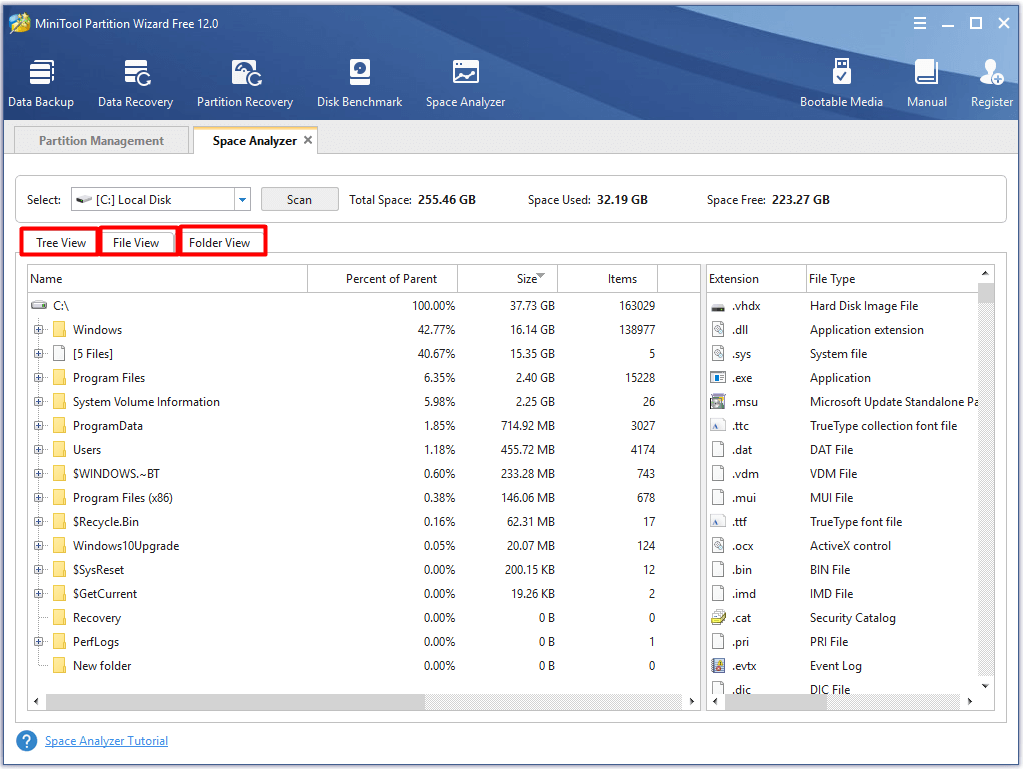Click the C:\ drive icon in the tree
This screenshot has width=1023, height=769.
(x=39, y=305)
